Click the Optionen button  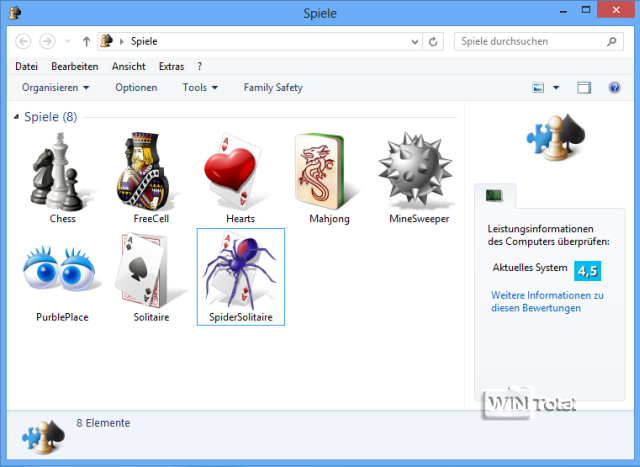pos(136,87)
